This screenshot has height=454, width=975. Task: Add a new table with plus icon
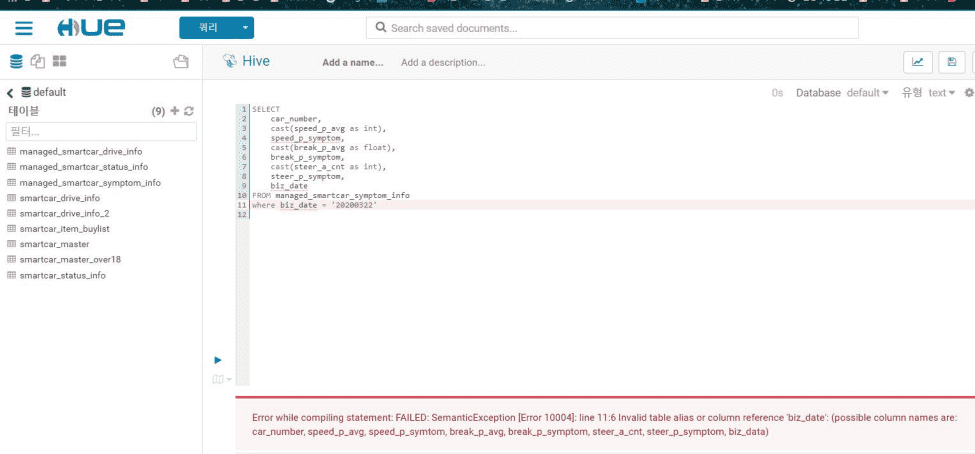point(175,111)
